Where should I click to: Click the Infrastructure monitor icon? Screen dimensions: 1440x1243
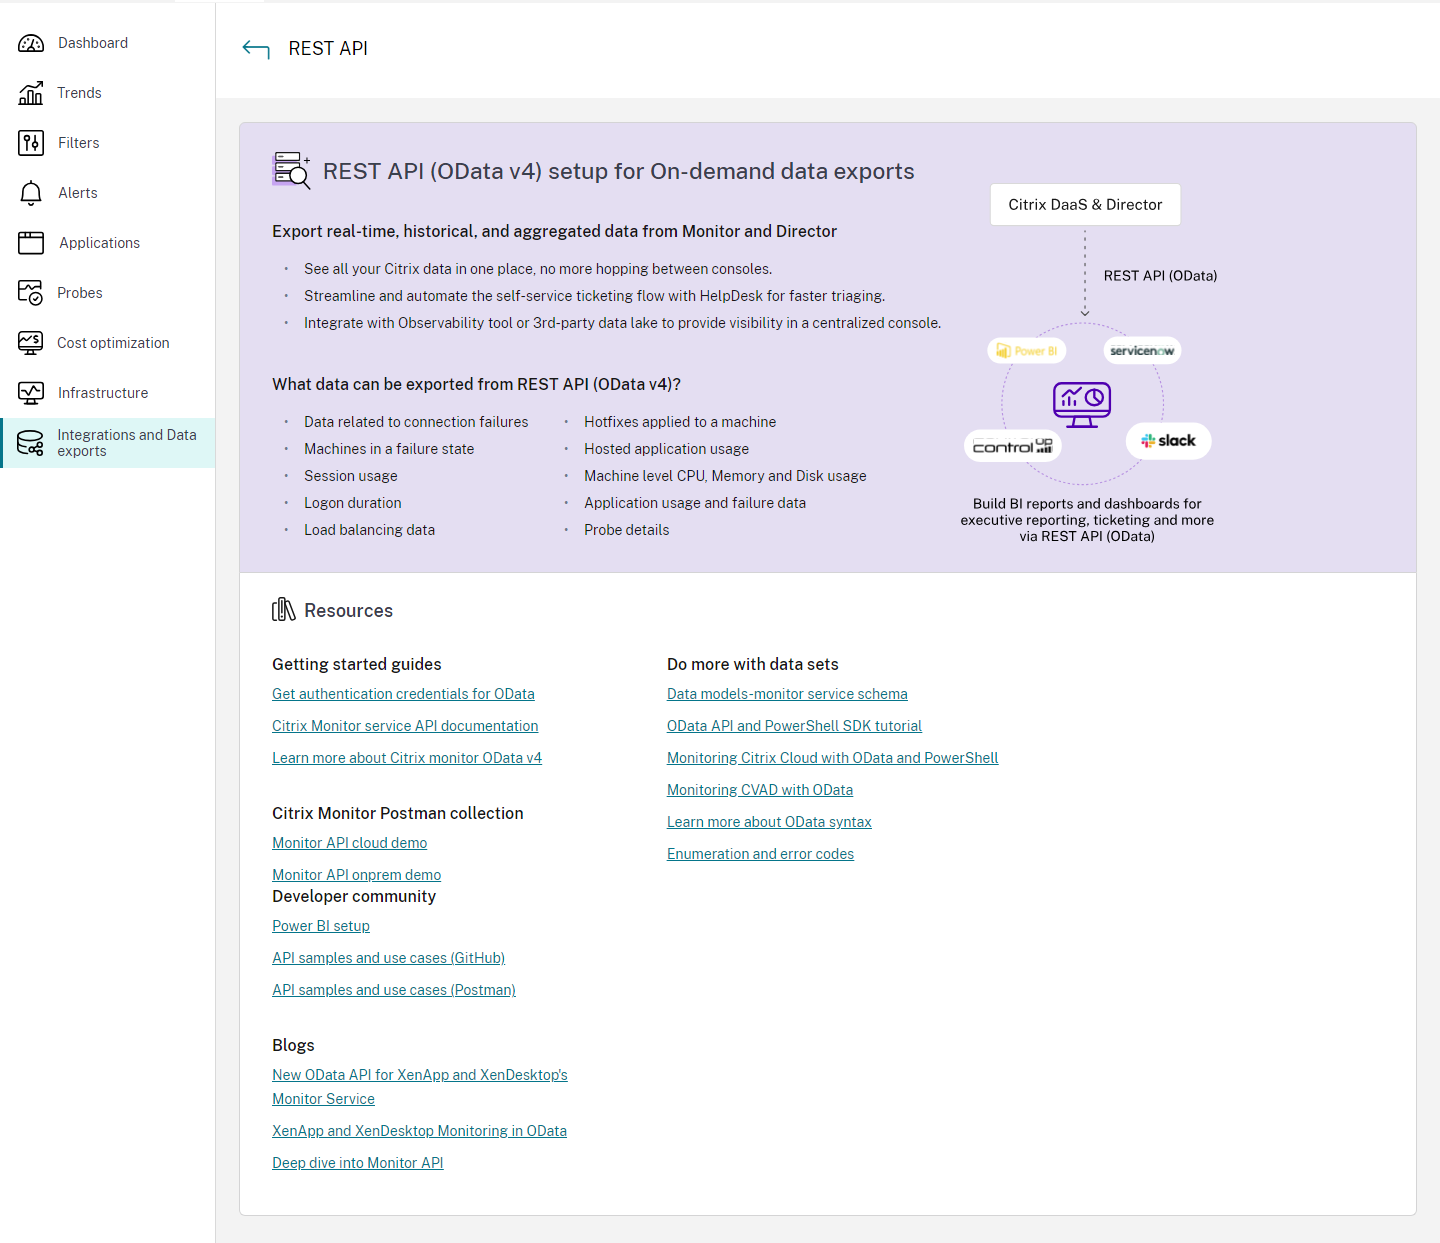point(31,392)
